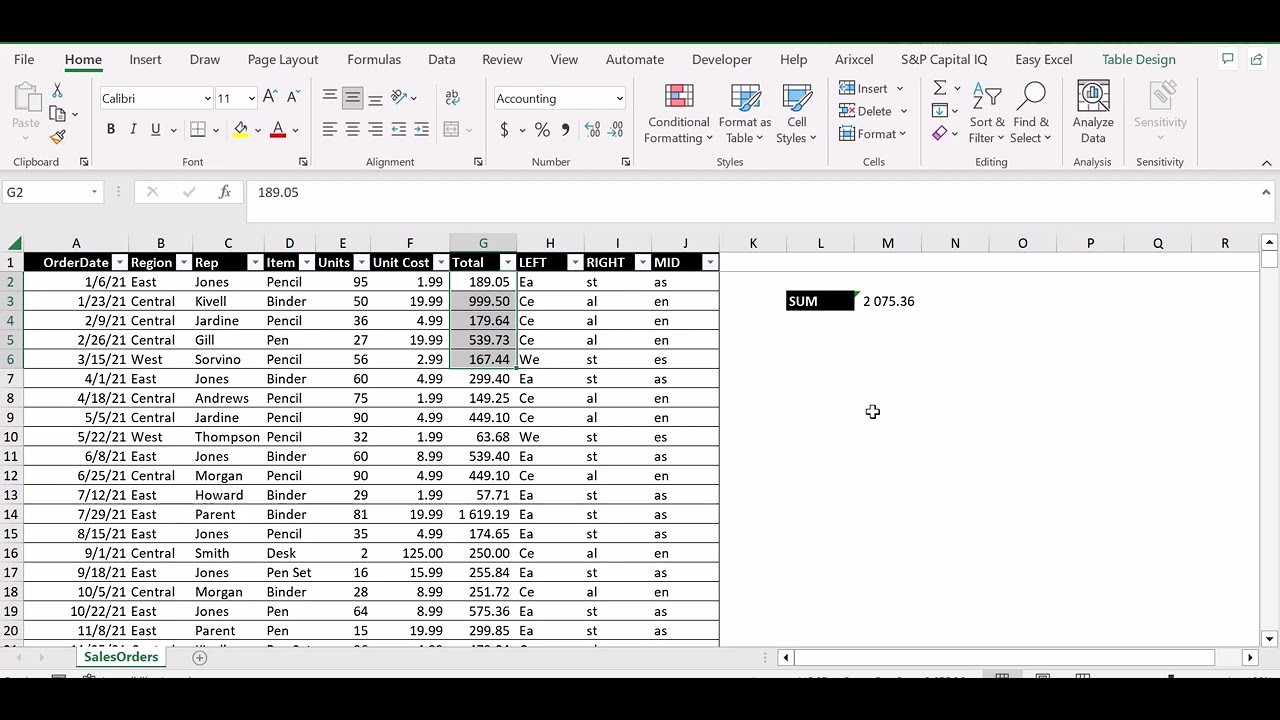This screenshot has height=720, width=1280.
Task: Apply percent style format
Action: click(x=542, y=129)
